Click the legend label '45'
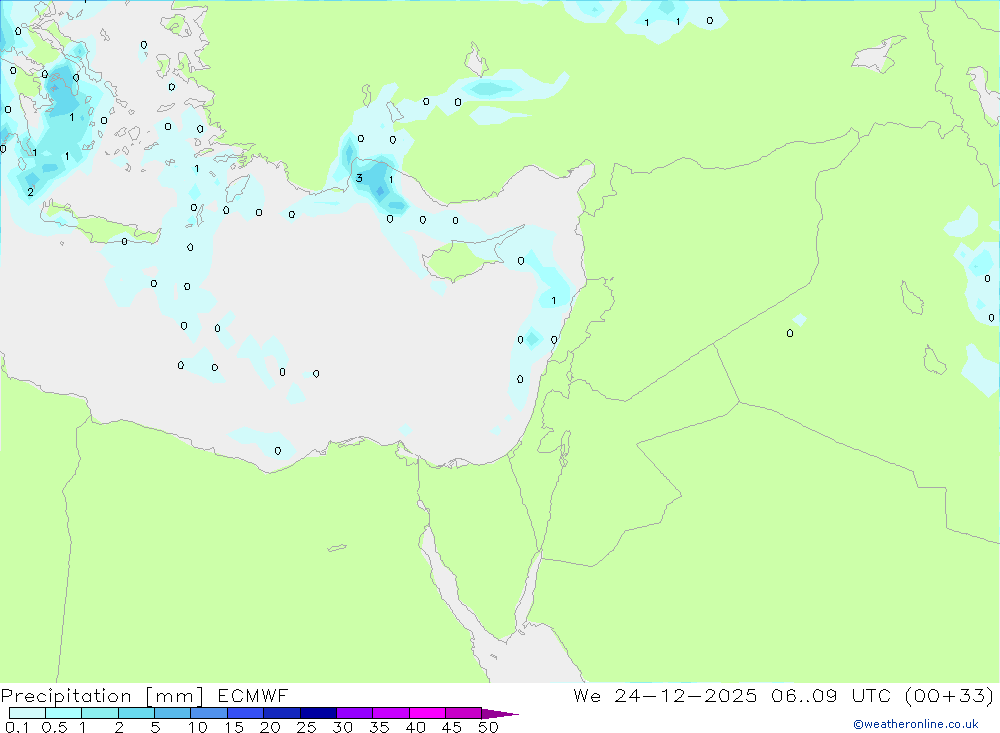The width and height of the screenshot is (1000, 733). click(452, 727)
